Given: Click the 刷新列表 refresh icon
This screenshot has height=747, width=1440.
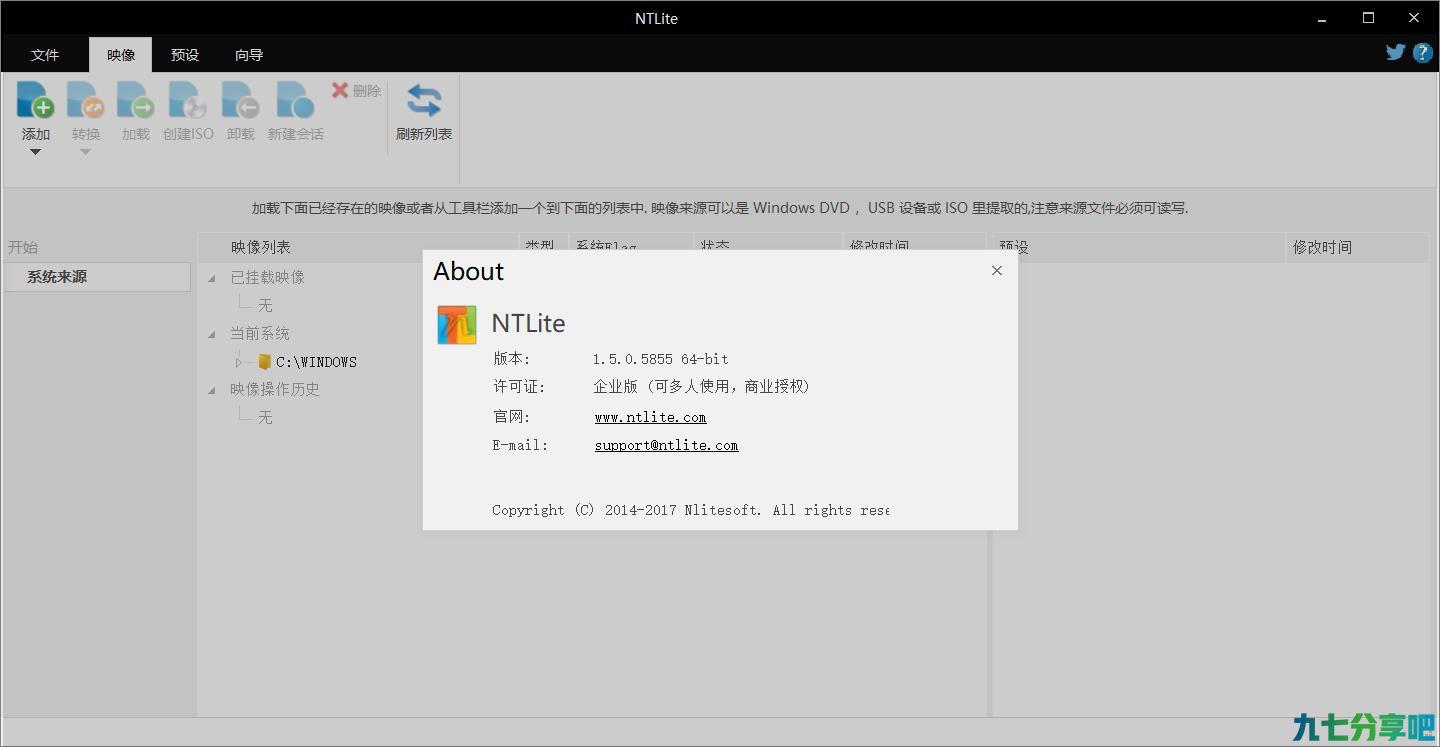Looking at the screenshot, I should [x=424, y=101].
